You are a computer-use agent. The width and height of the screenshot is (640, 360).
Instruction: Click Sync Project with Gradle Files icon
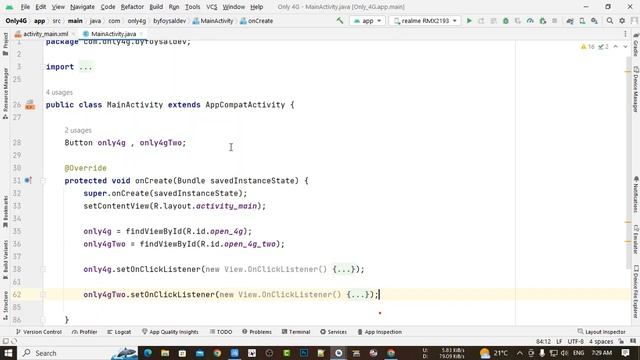click(570, 20)
